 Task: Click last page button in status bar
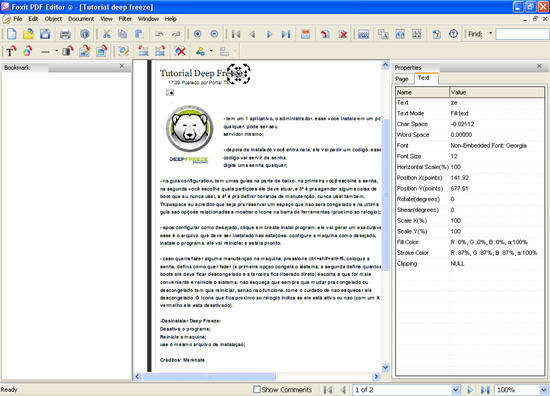pos(485,390)
